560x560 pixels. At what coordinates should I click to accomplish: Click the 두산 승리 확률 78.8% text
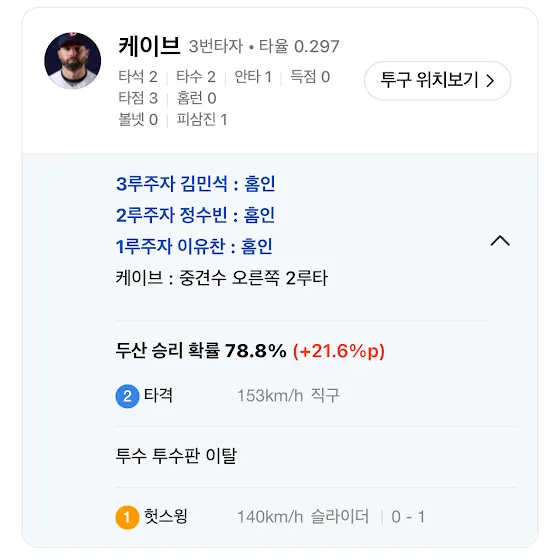pyautogui.click(x=201, y=350)
